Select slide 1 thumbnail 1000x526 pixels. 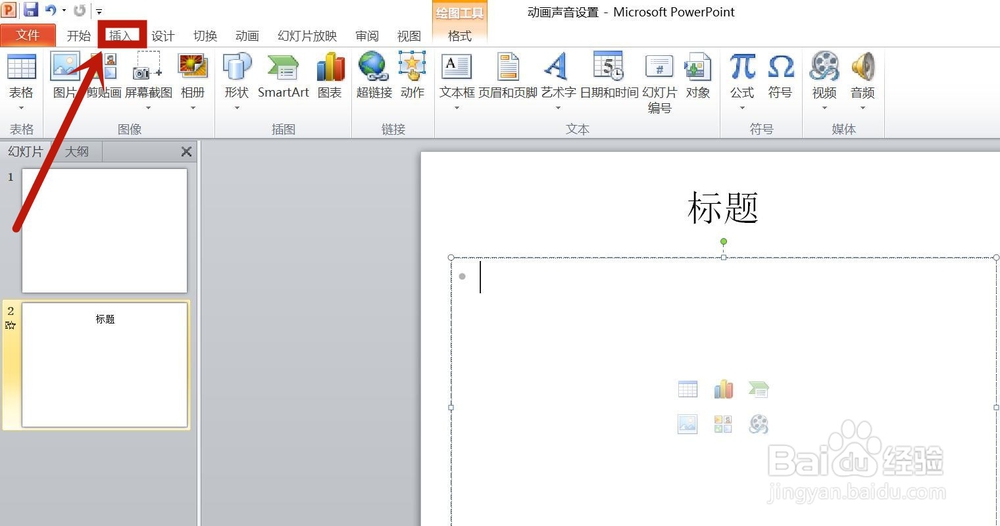click(x=105, y=230)
